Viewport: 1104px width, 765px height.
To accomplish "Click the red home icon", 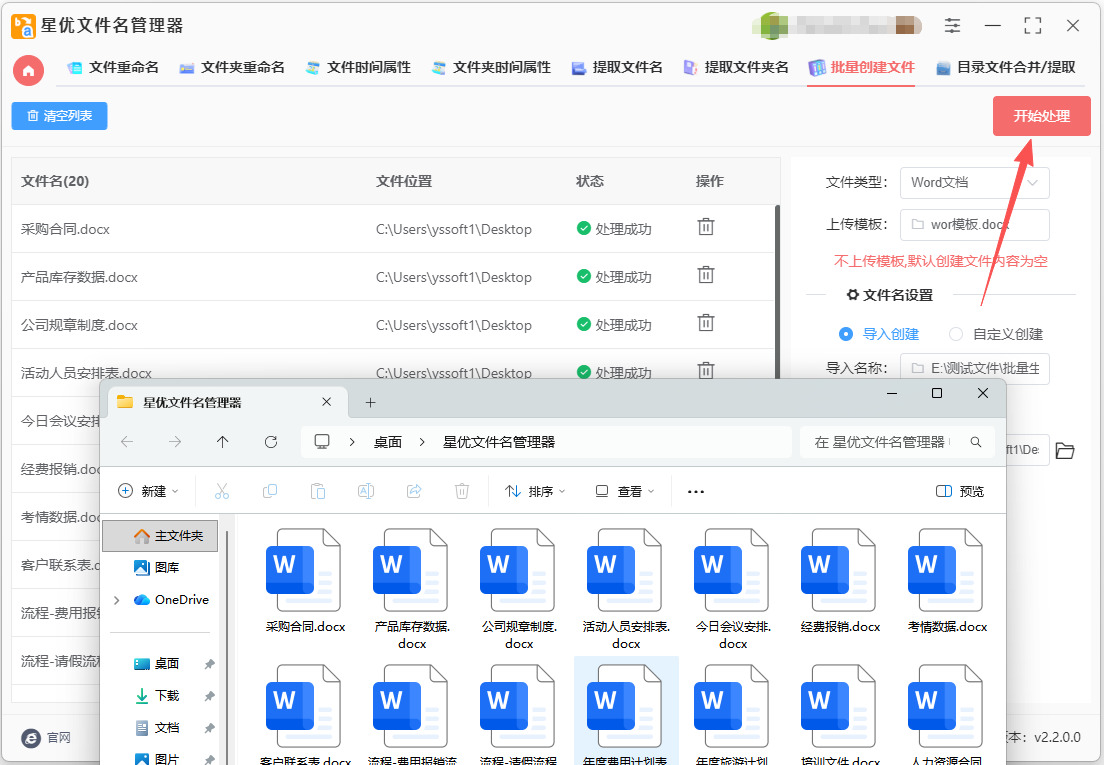I will tap(28, 70).
